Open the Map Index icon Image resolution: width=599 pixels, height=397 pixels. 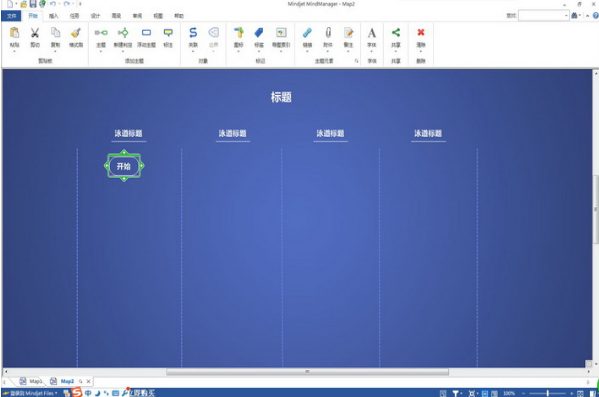(x=281, y=33)
